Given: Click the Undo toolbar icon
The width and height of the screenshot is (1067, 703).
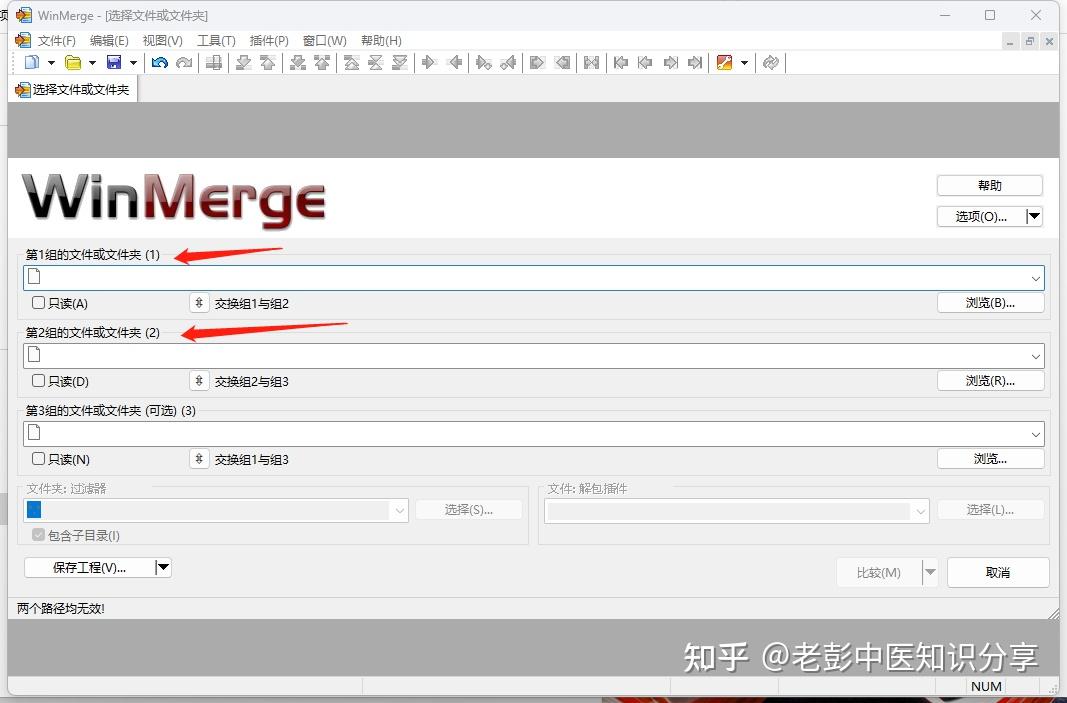Looking at the screenshot, I should (x=159, y=62).
